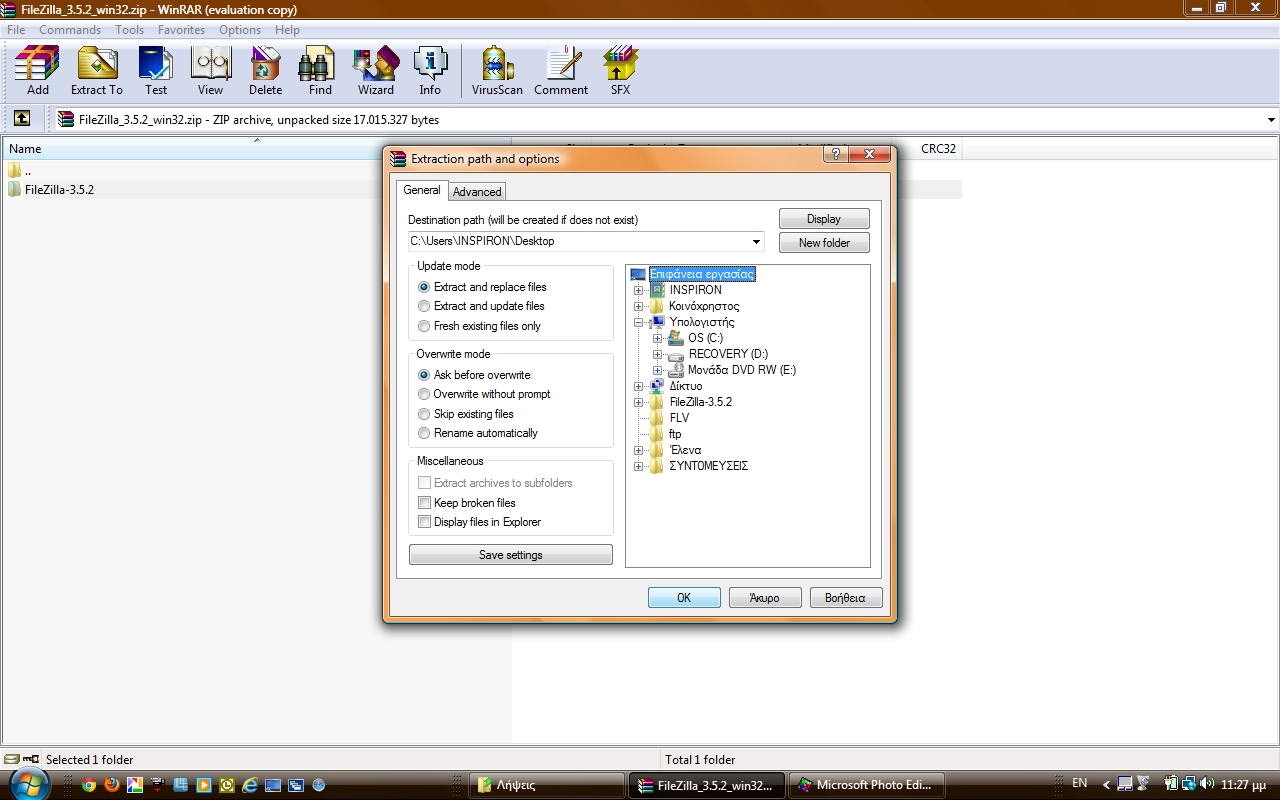Open the Wizard tool
The height and width of the screenshot is (800, 1280).
pyautogui.click(x=376, y=70)
